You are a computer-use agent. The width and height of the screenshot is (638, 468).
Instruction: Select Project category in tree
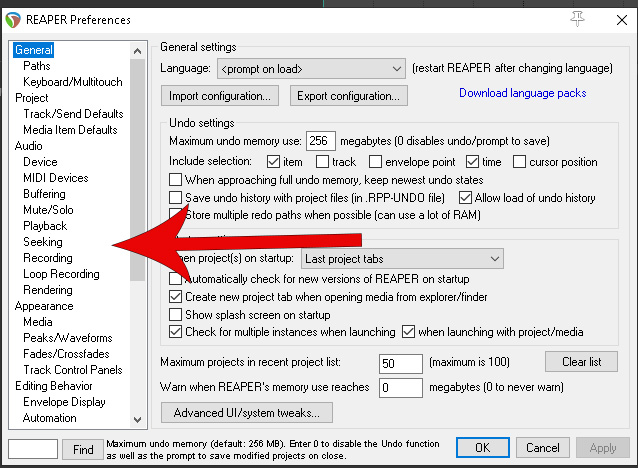click(x=31, y=98)
